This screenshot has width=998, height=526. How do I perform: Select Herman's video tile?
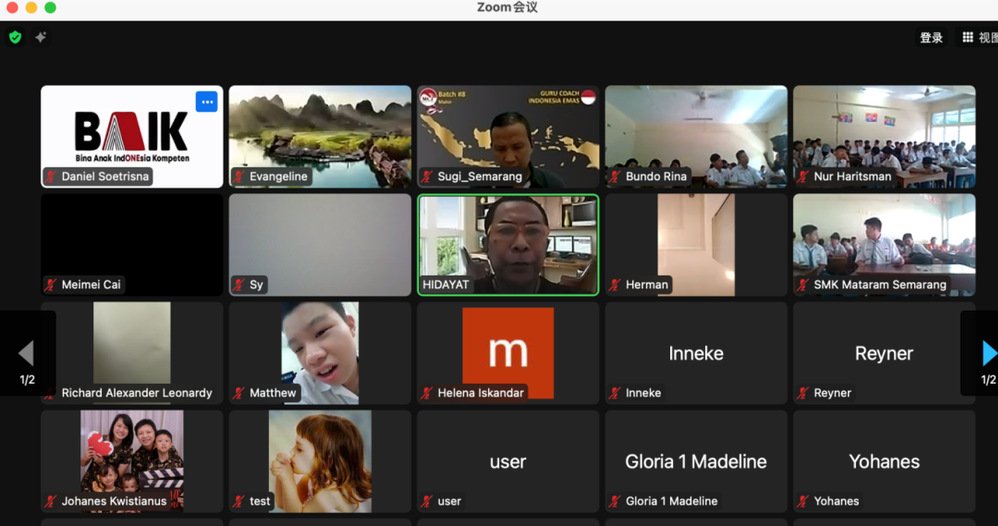[696, 245]
